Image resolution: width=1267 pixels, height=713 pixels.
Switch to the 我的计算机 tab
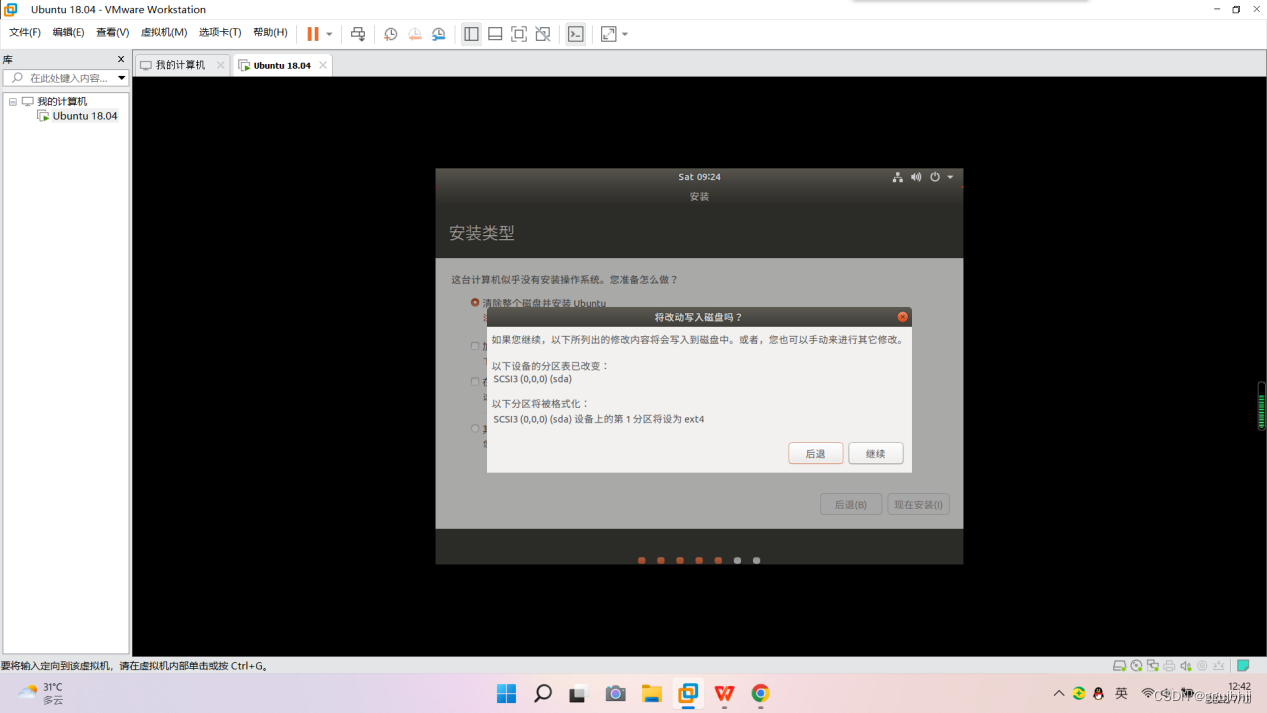[180, 65]
